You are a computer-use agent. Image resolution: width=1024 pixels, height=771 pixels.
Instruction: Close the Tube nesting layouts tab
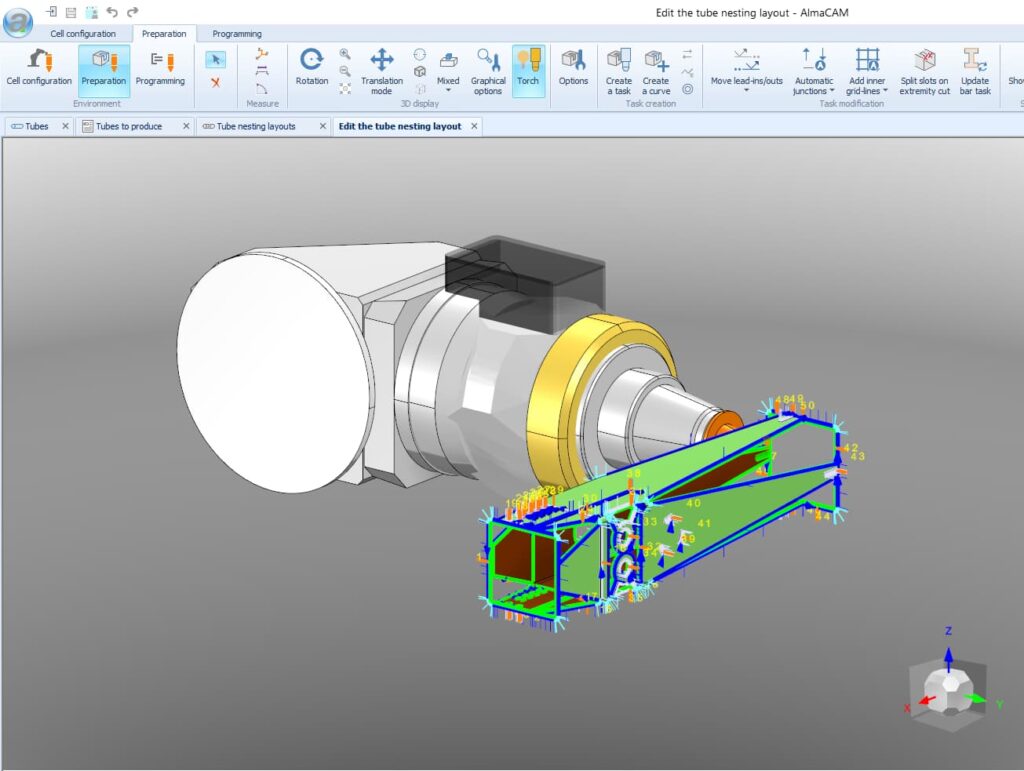tap(322, 126)
